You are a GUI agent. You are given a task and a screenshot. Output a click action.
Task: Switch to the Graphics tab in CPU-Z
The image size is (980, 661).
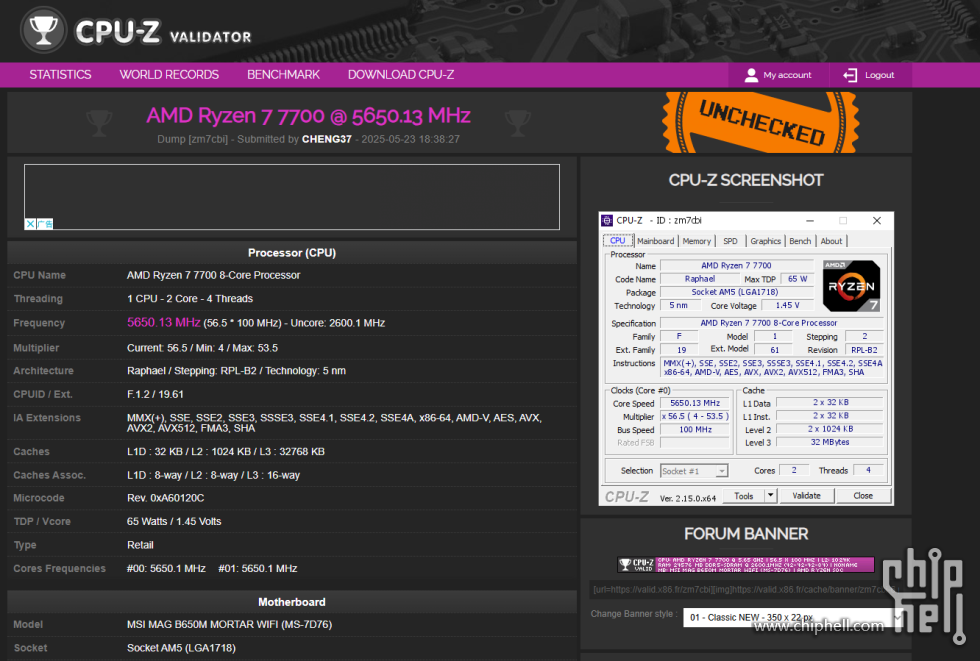(766, 241)
